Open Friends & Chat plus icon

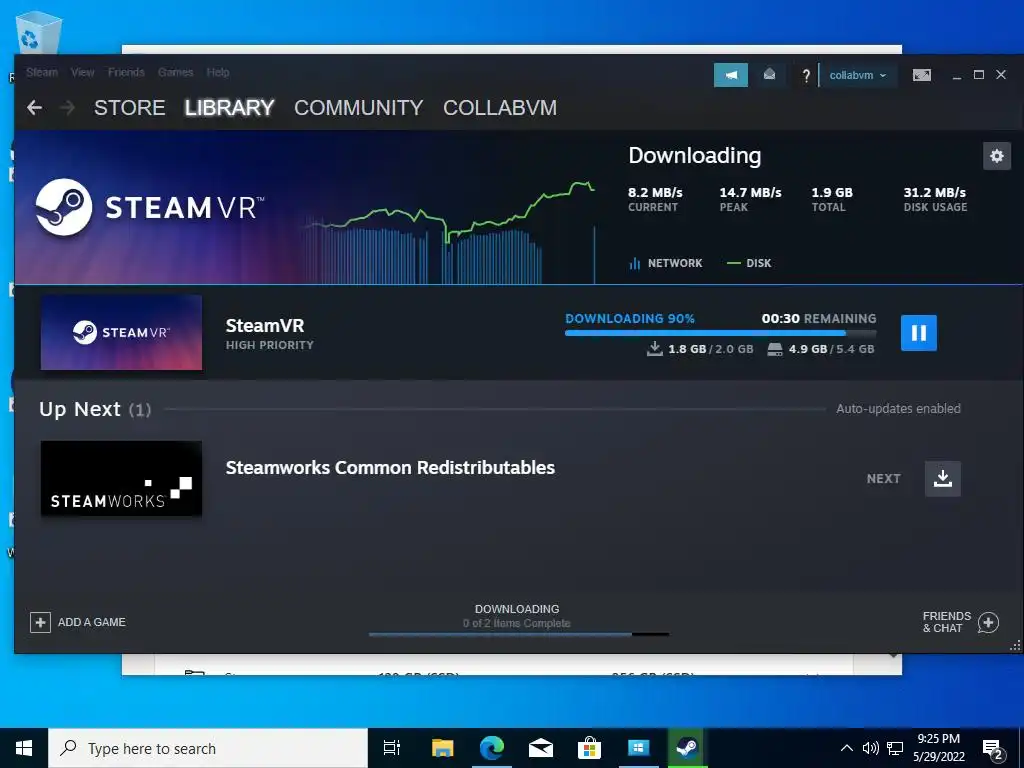[988, 622]
